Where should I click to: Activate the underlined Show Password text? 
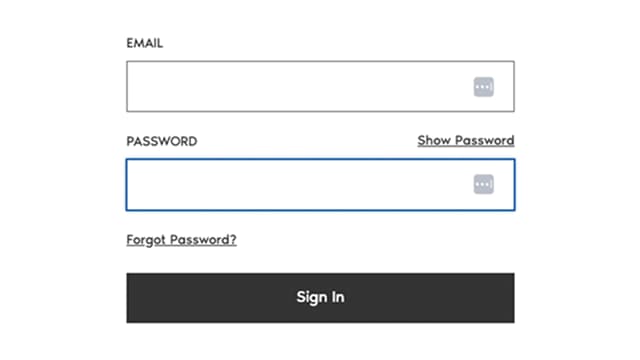point(466,140)
